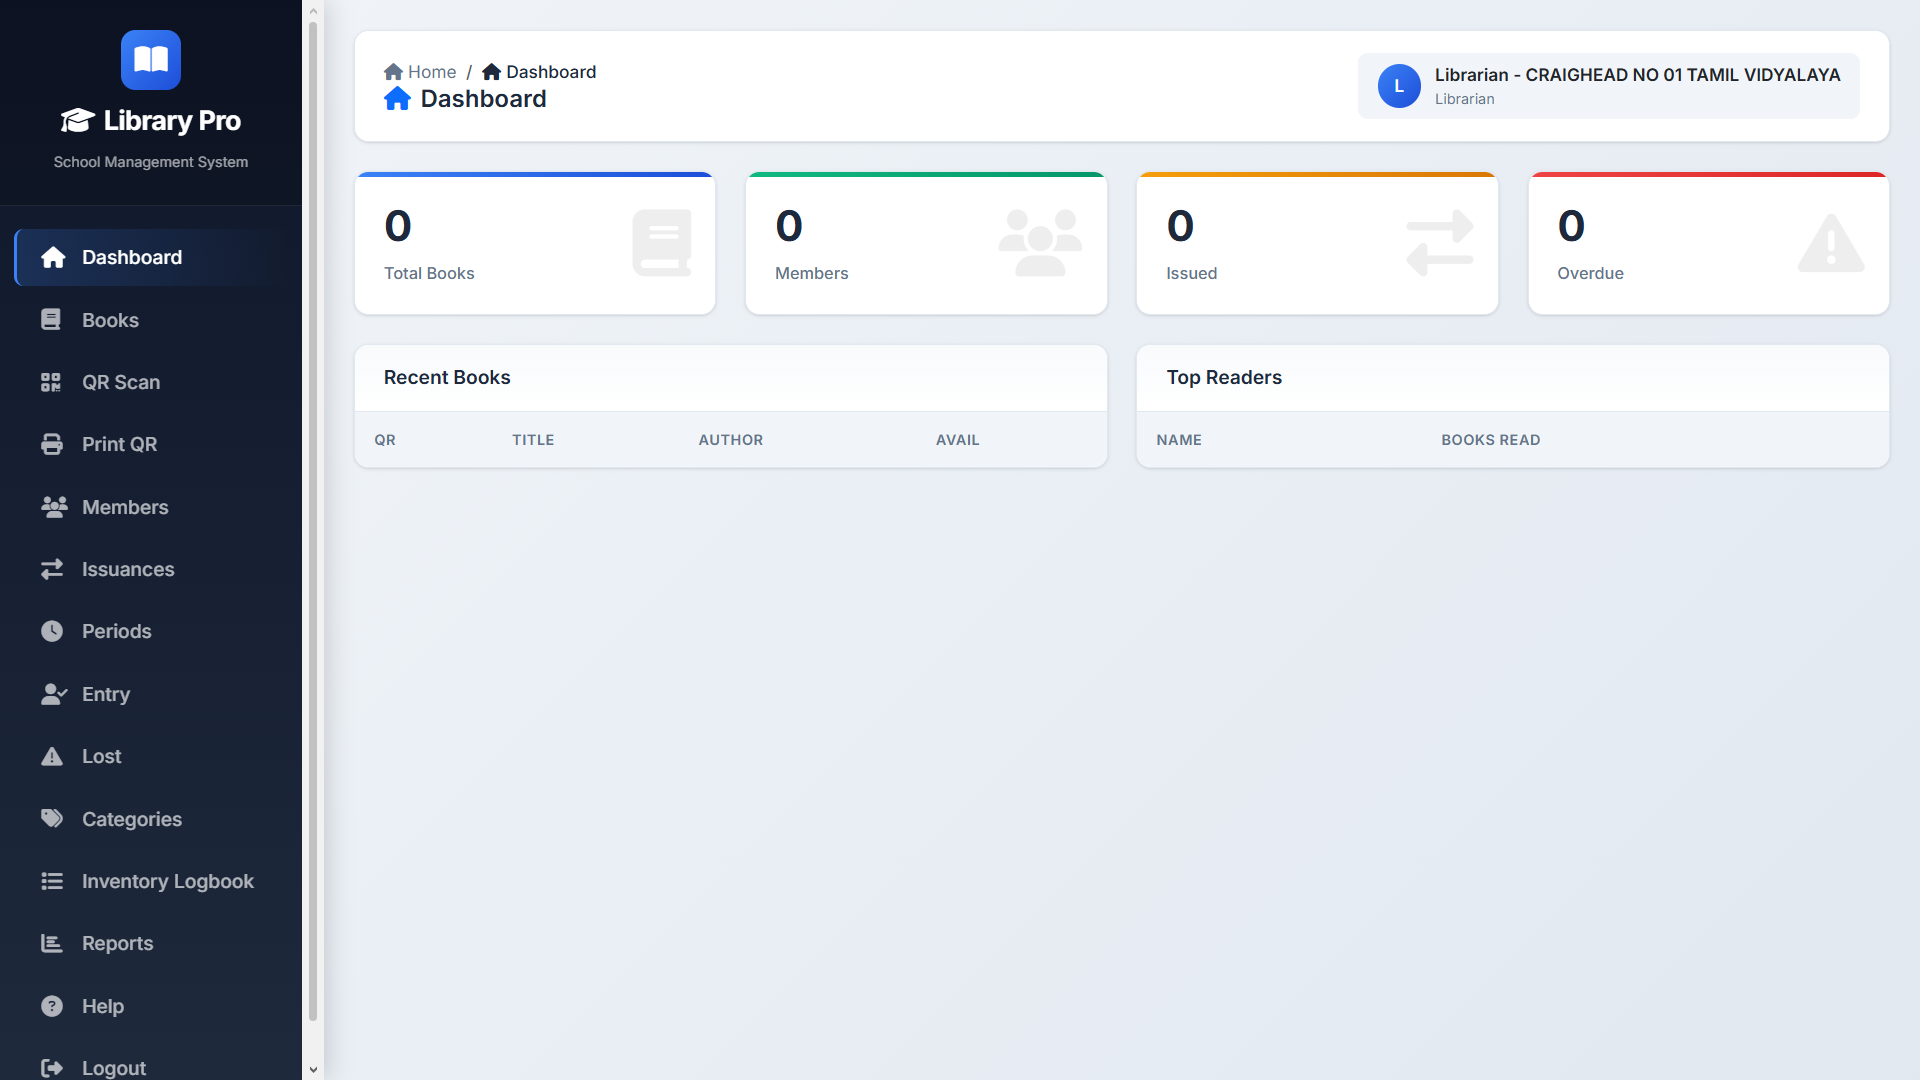1920x1080 pixels.
Task: Open the QR Scan menu item
Action: (x=152, y=382)
